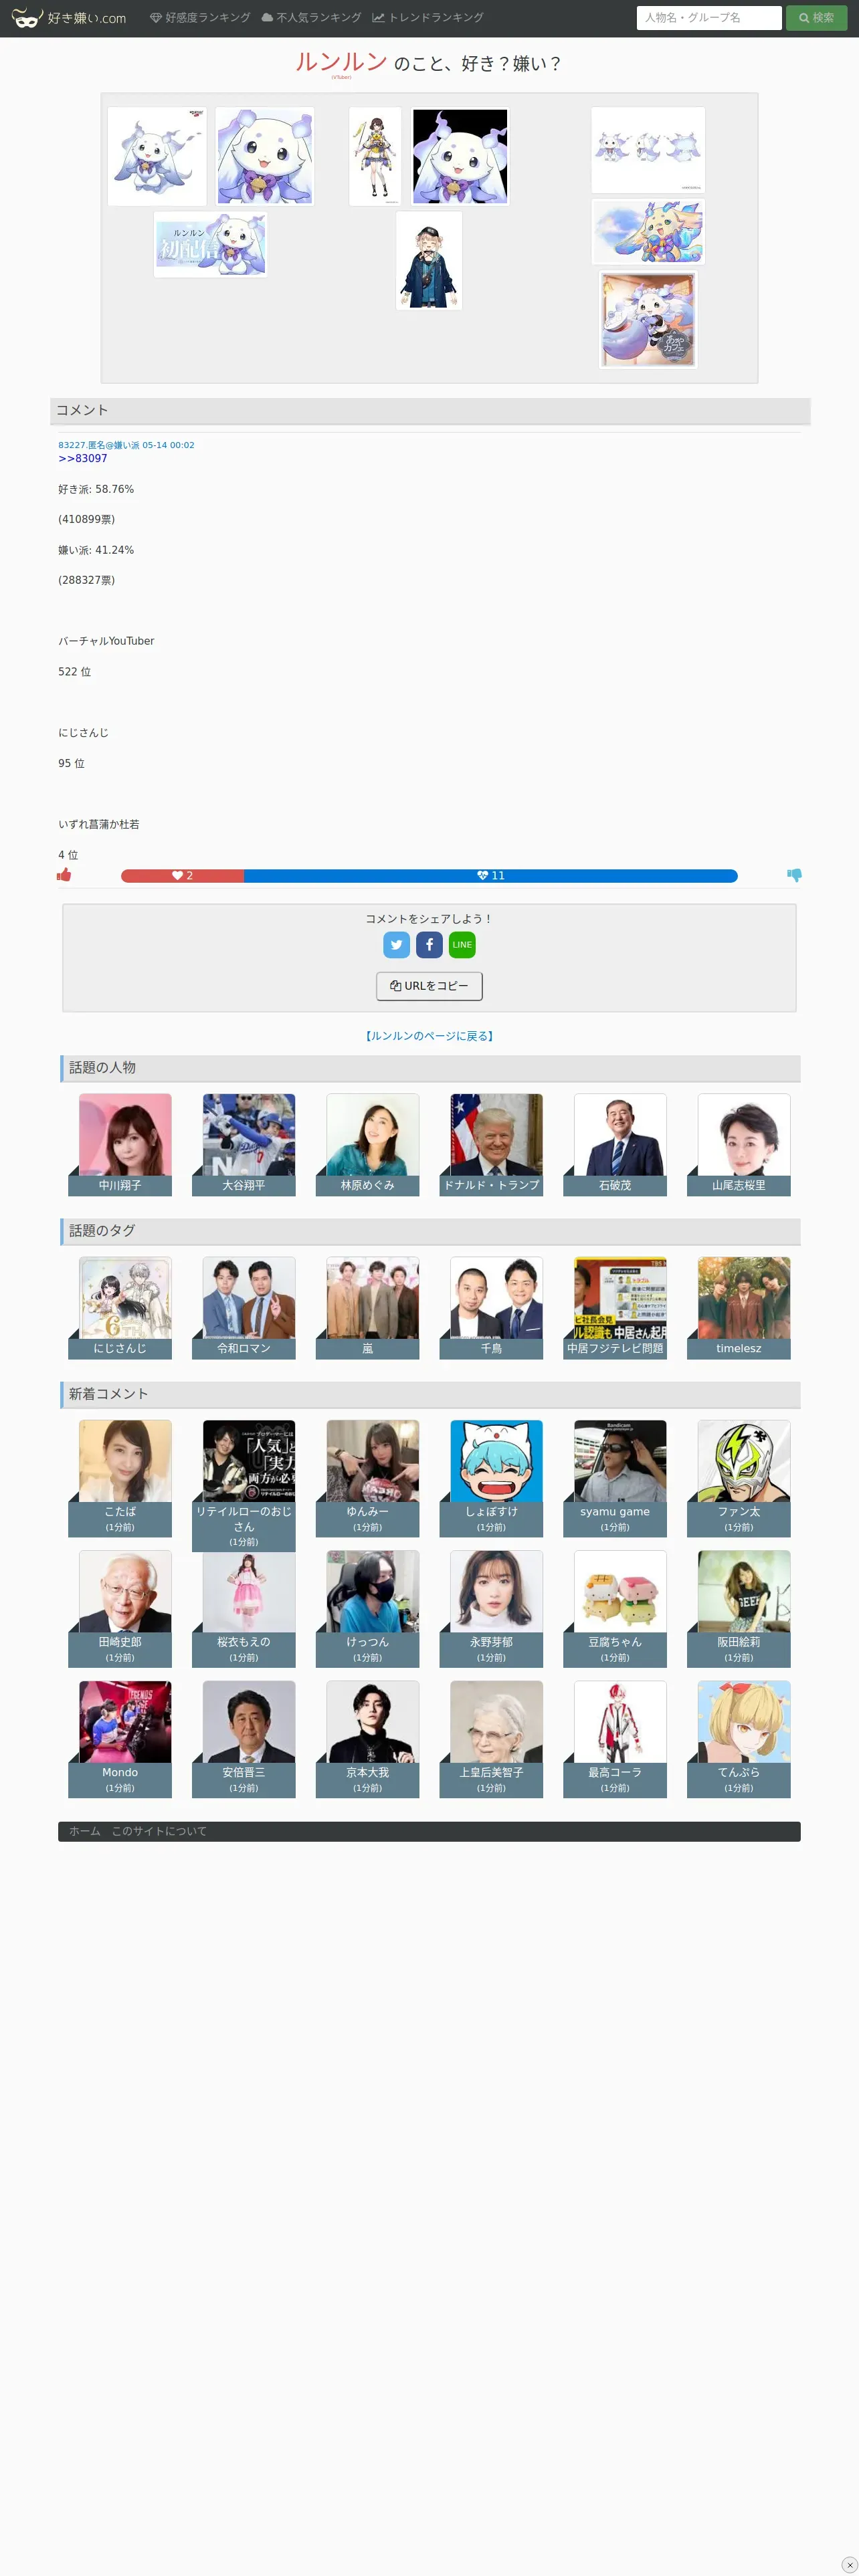Open 石破茂 person card
This screenshot has width=859, height=2576.
615,1145
